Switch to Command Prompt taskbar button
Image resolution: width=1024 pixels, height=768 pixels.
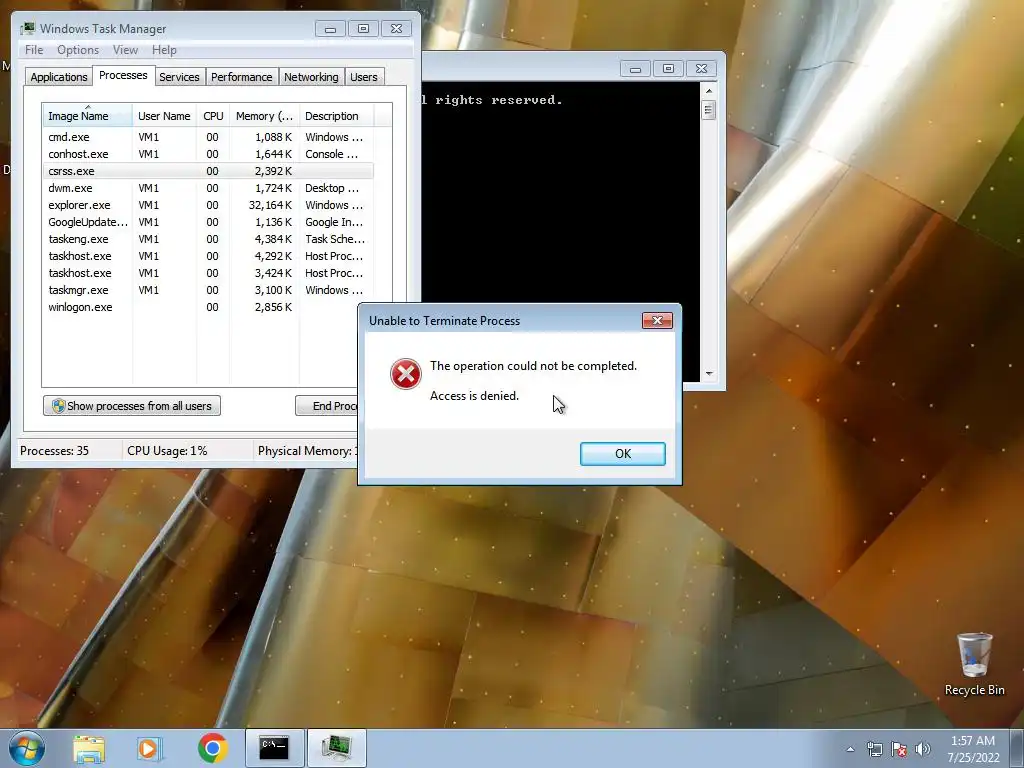[x=274, y=748]
